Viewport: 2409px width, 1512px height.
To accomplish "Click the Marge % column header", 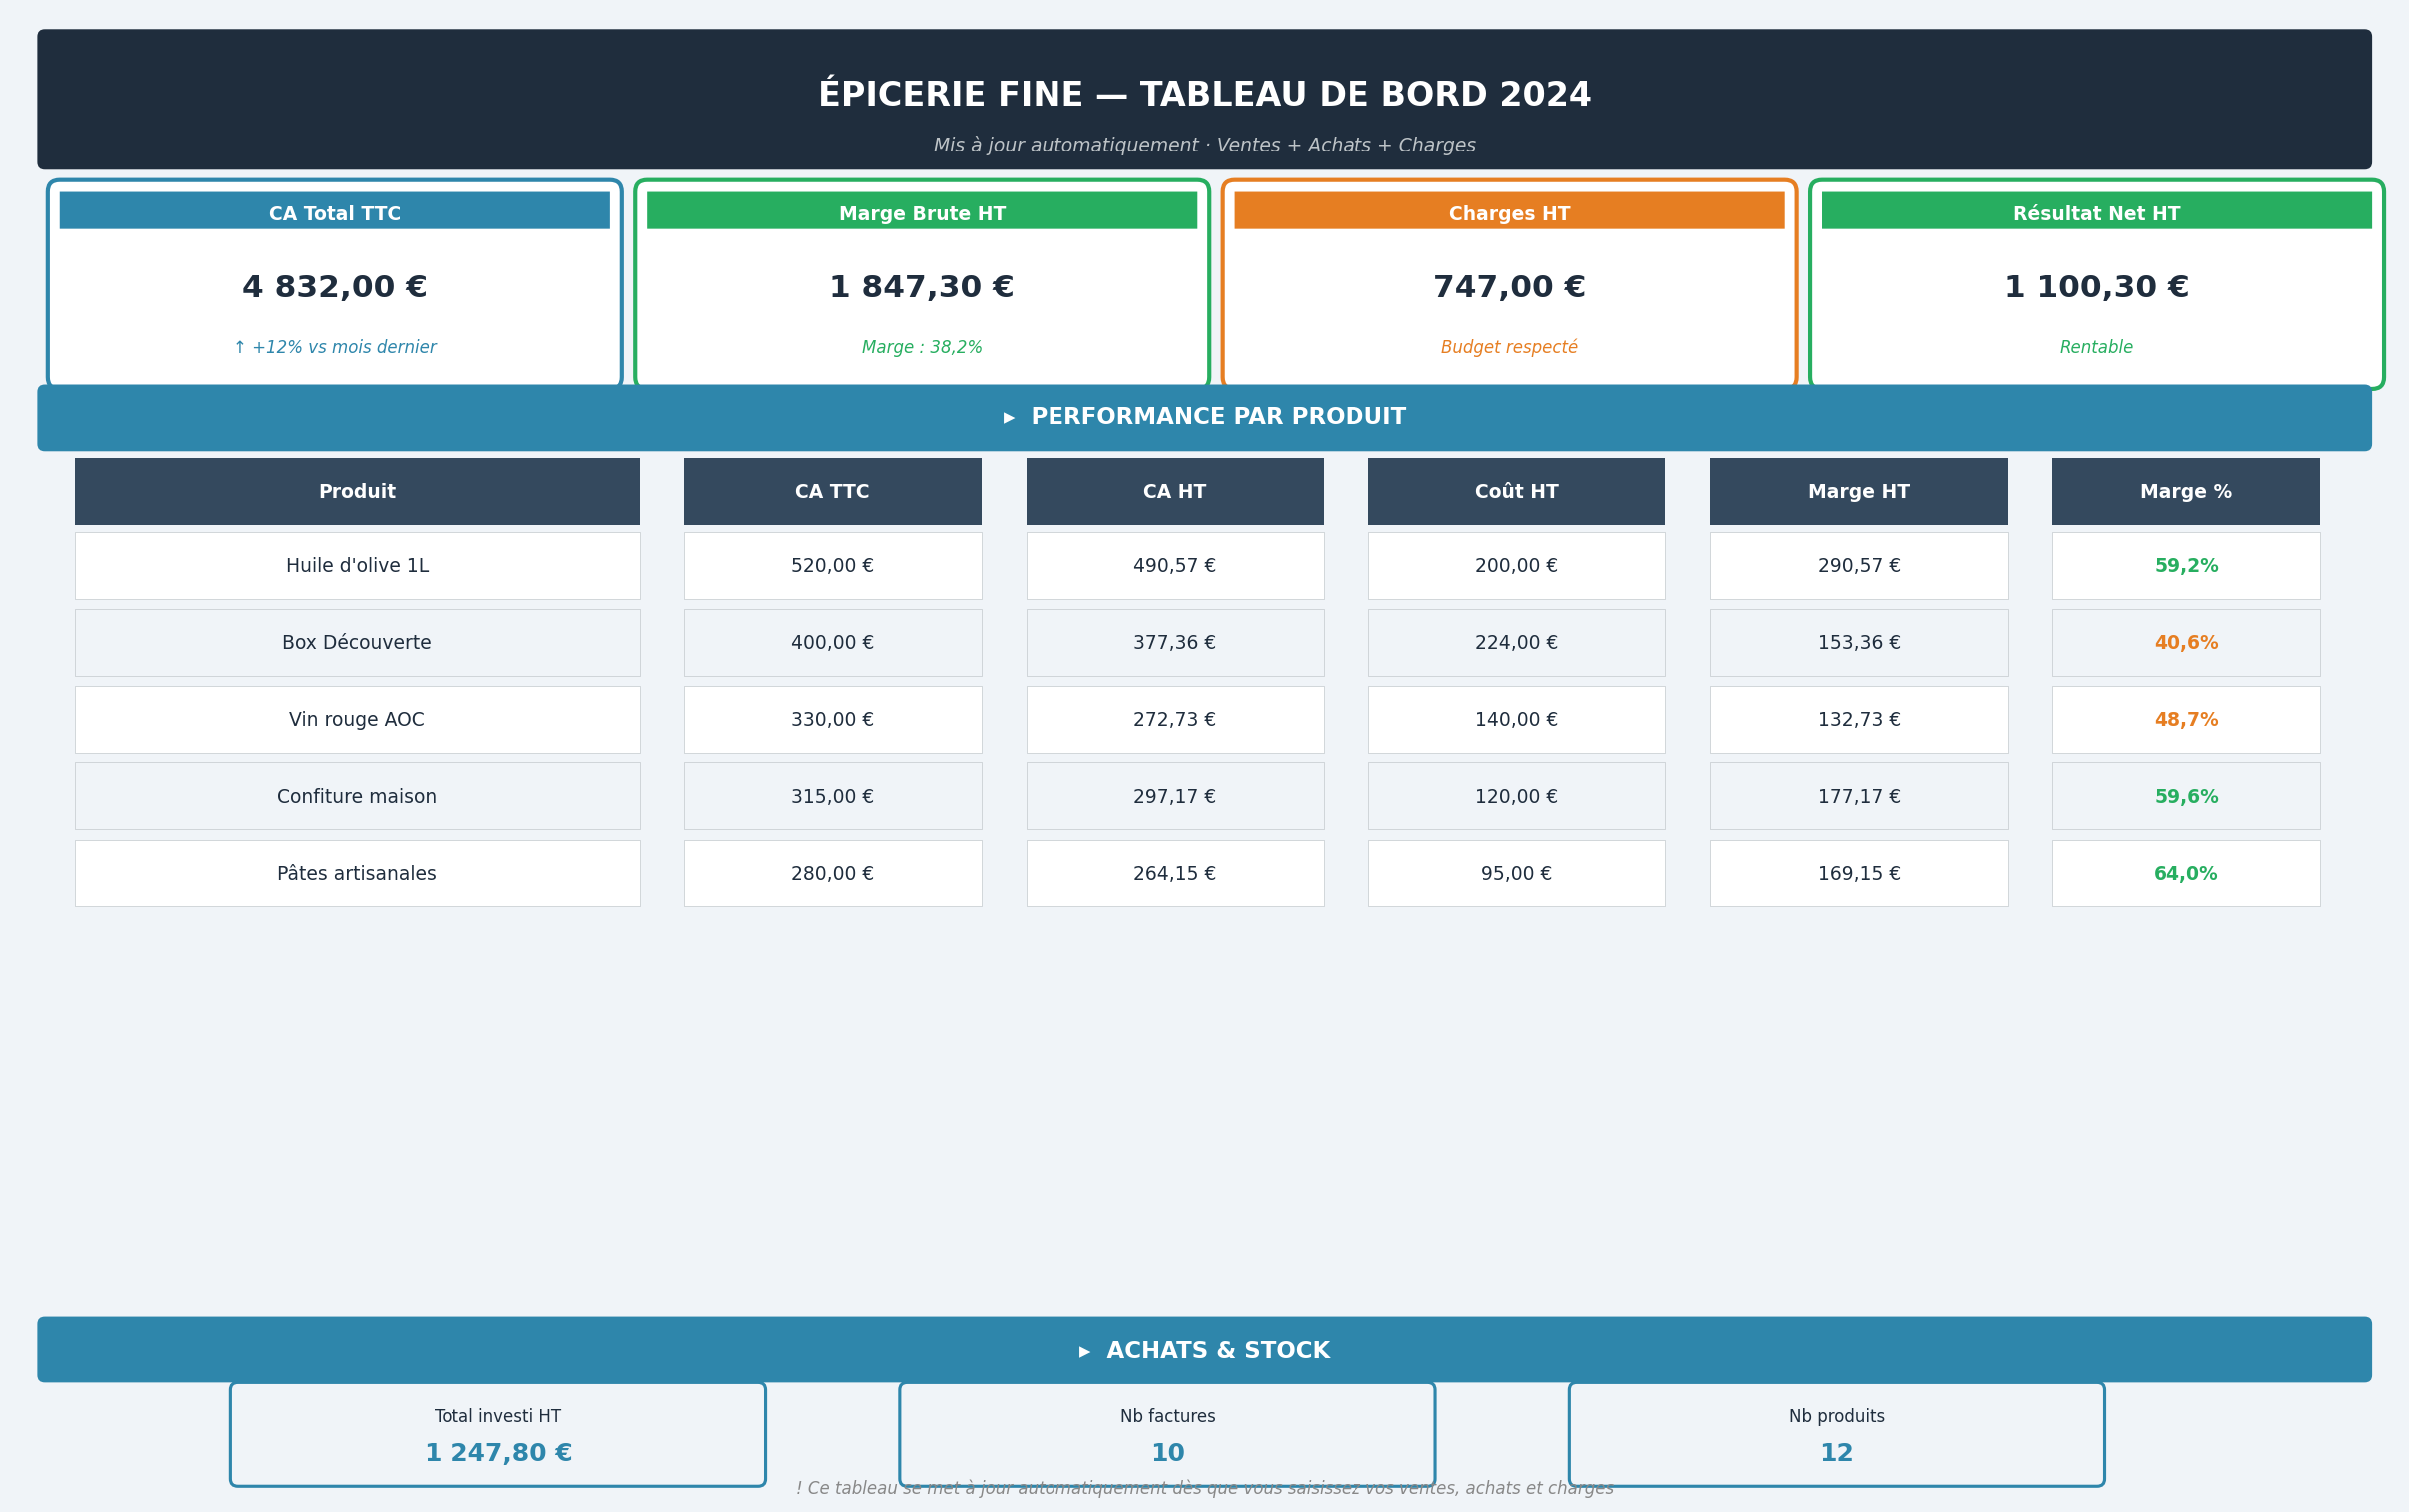I will pos(2185,492).
